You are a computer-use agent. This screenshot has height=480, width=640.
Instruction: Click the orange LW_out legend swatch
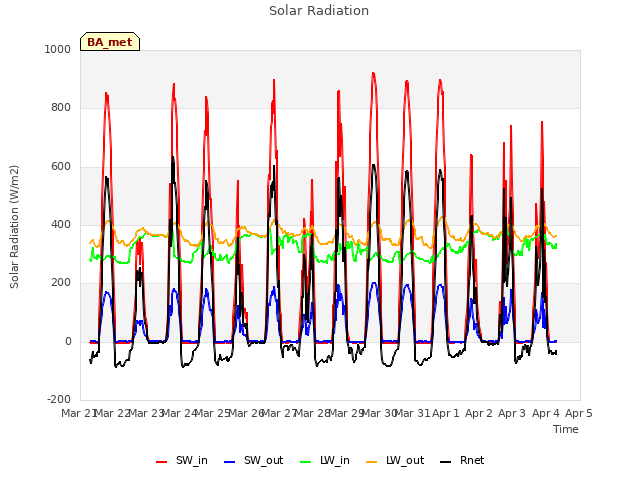click(x=372, y=462)
